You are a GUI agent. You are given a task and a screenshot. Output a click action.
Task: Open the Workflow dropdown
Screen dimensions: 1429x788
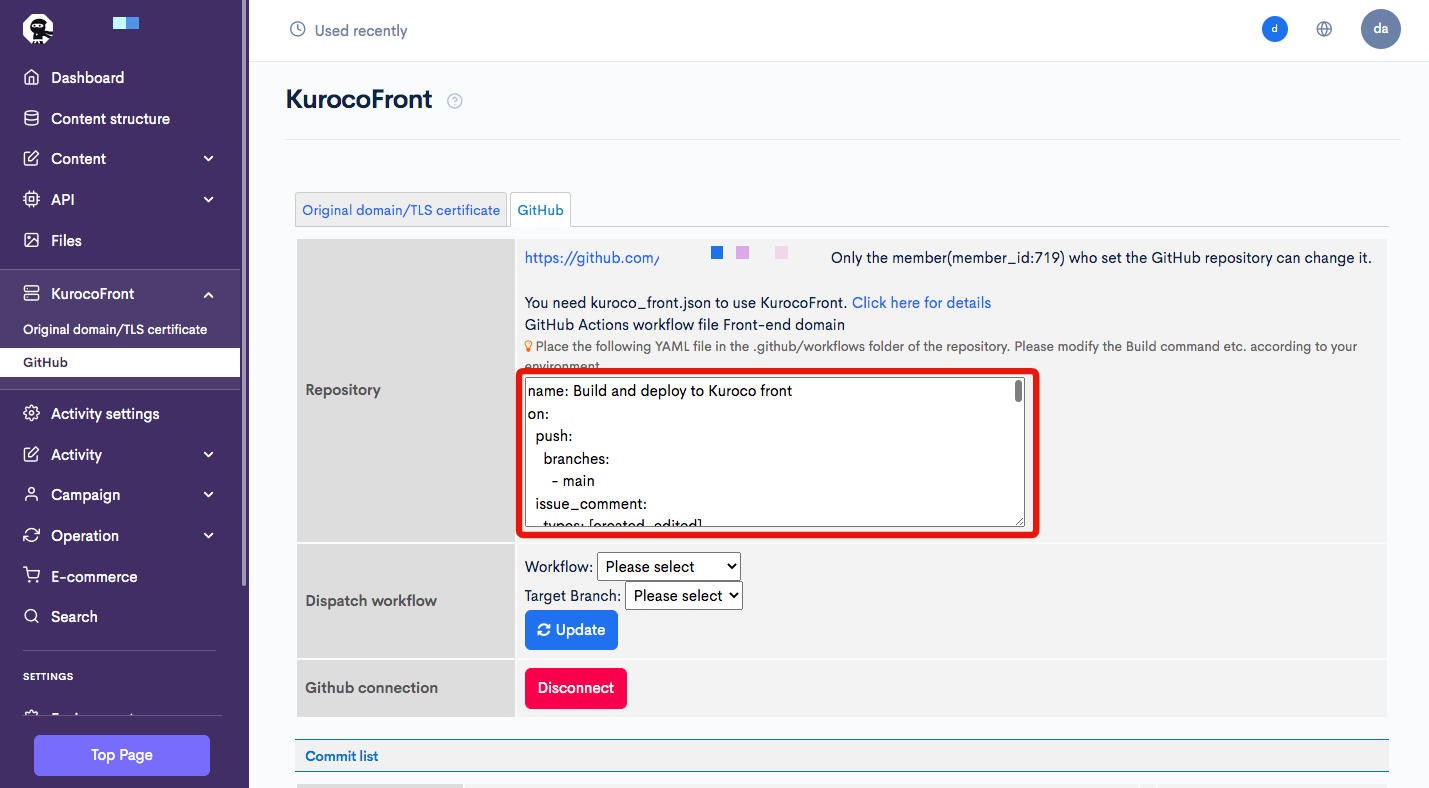669,567
